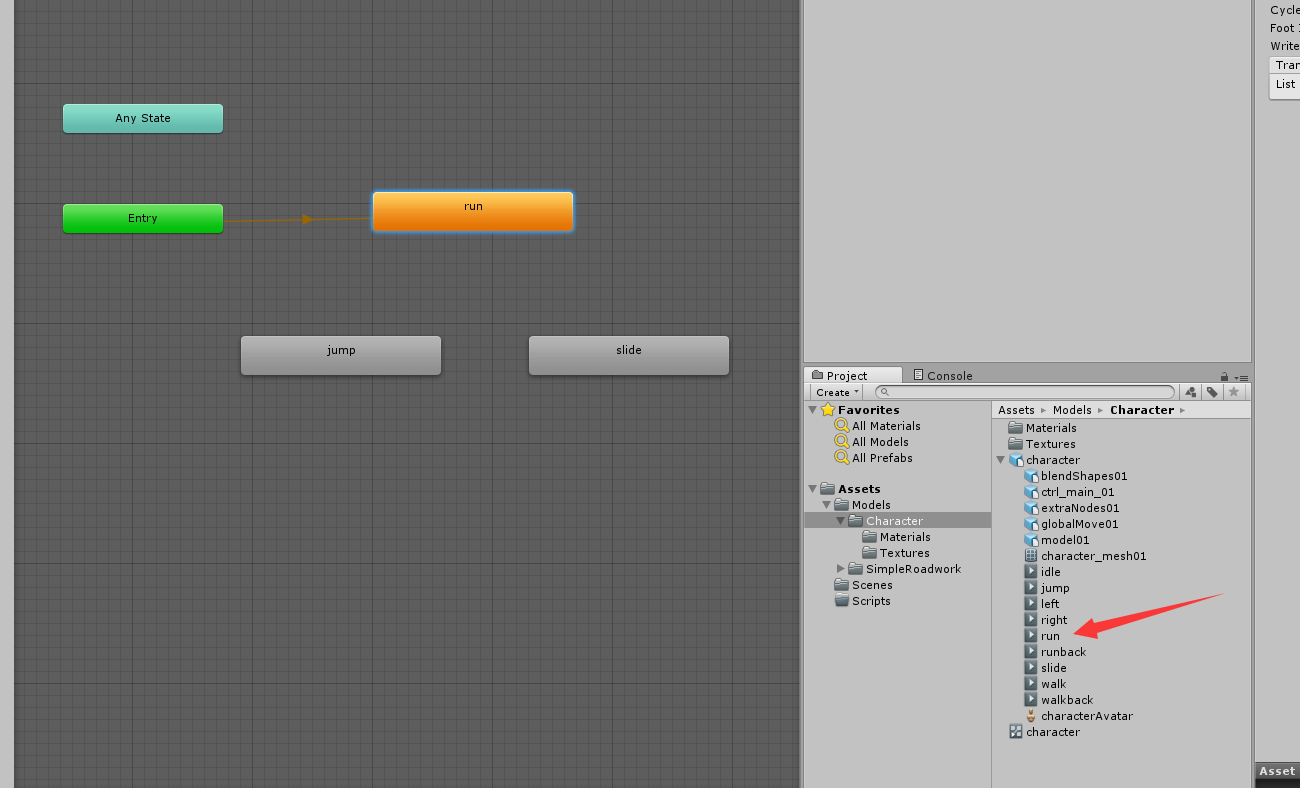This screenshot has height=788, width=1300.
Task: Select the model01 sub-object
Action: click(x=1057, y=540)
